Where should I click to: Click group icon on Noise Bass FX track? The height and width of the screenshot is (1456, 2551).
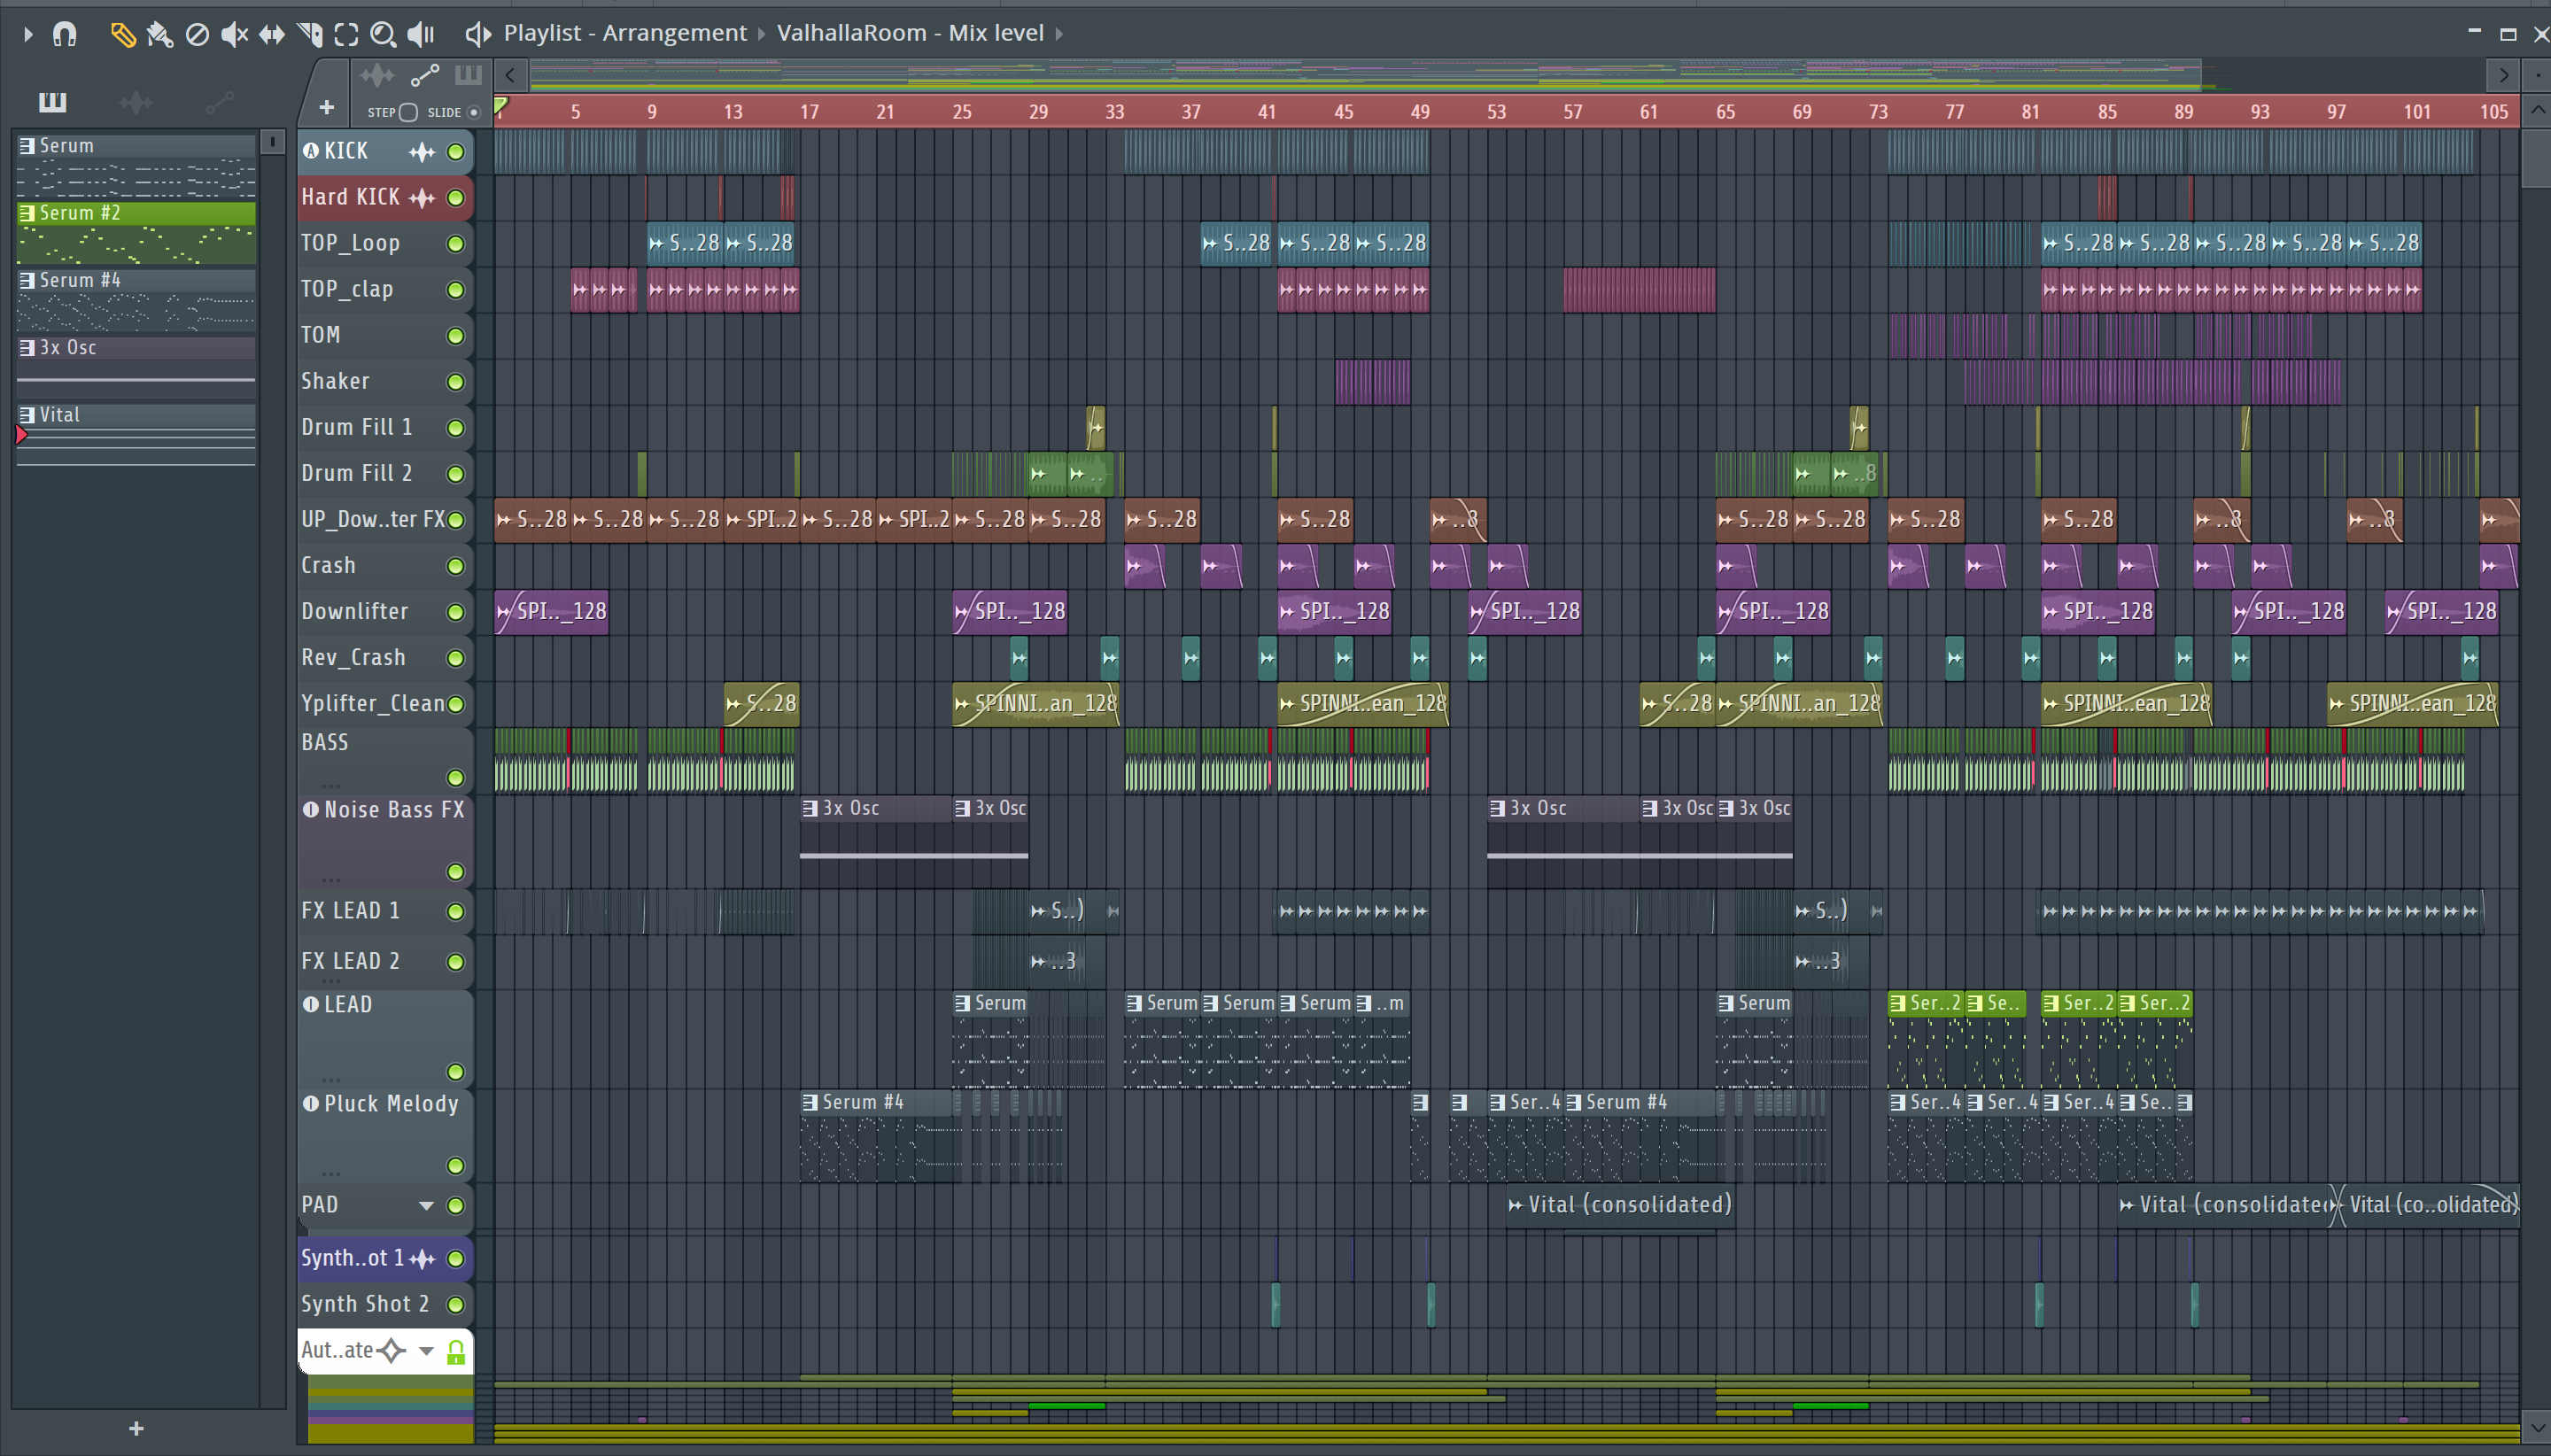[311, 809]
